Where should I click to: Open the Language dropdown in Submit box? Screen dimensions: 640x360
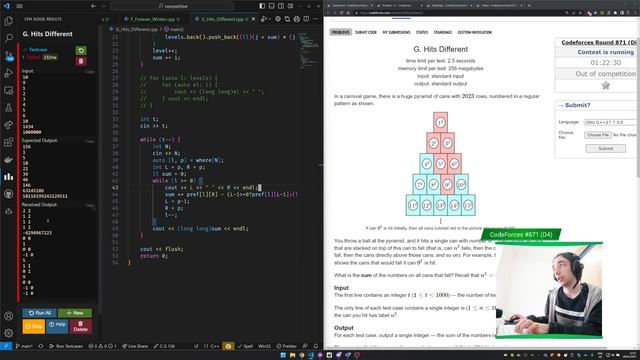[610, 122]
